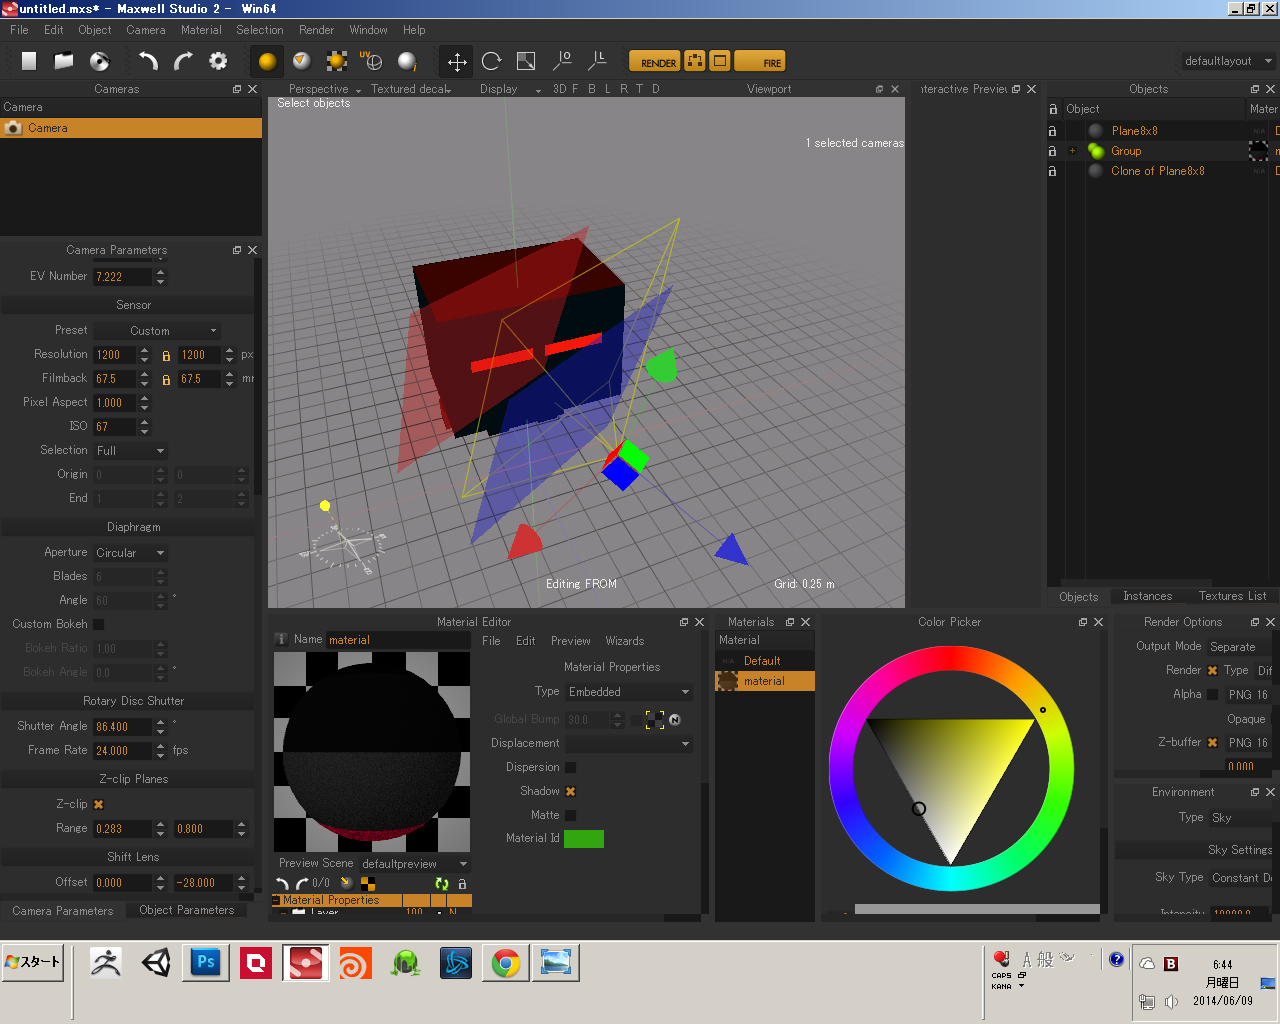This screenshot has width=1280, height=1024.
Task: Click the green refresh preview icon
Action: tap(441, 883)
